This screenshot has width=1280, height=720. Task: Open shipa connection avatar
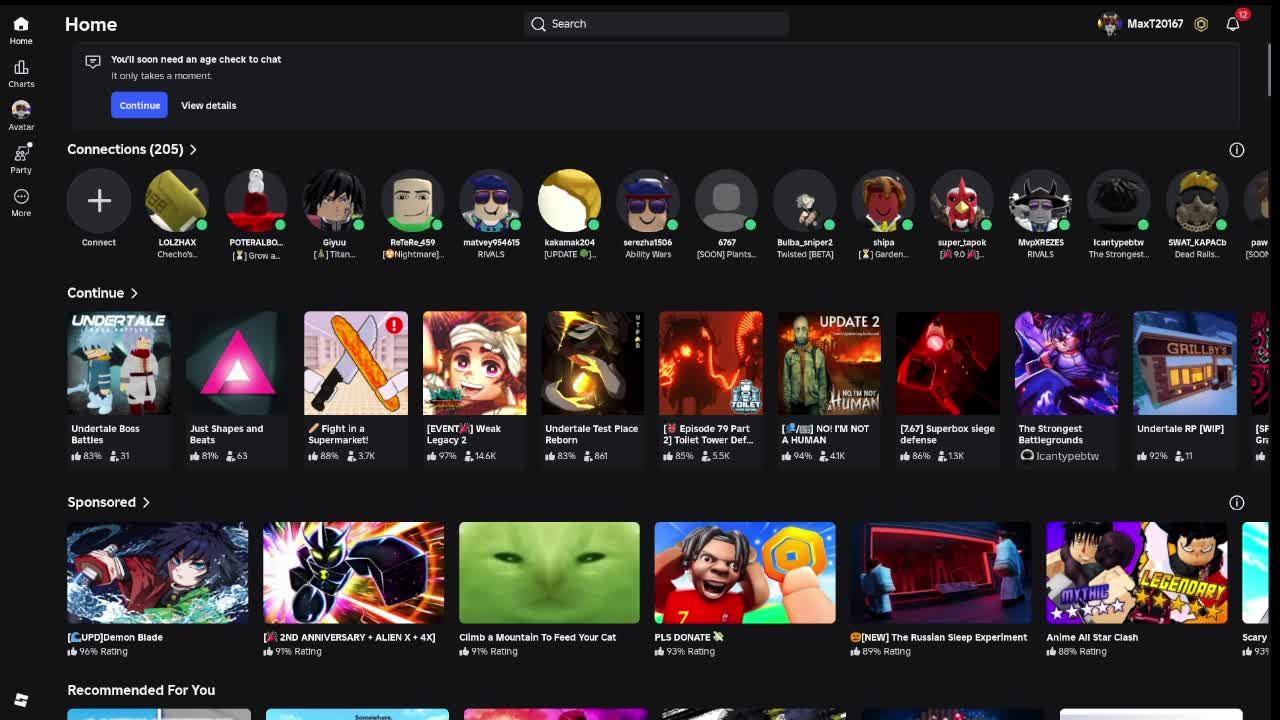point(883,201)
